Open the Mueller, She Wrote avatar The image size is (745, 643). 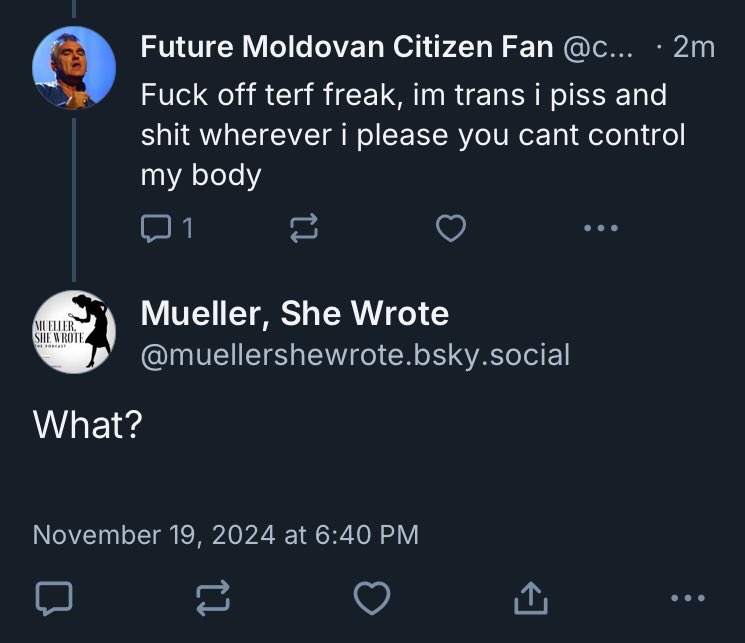[74, 331]
